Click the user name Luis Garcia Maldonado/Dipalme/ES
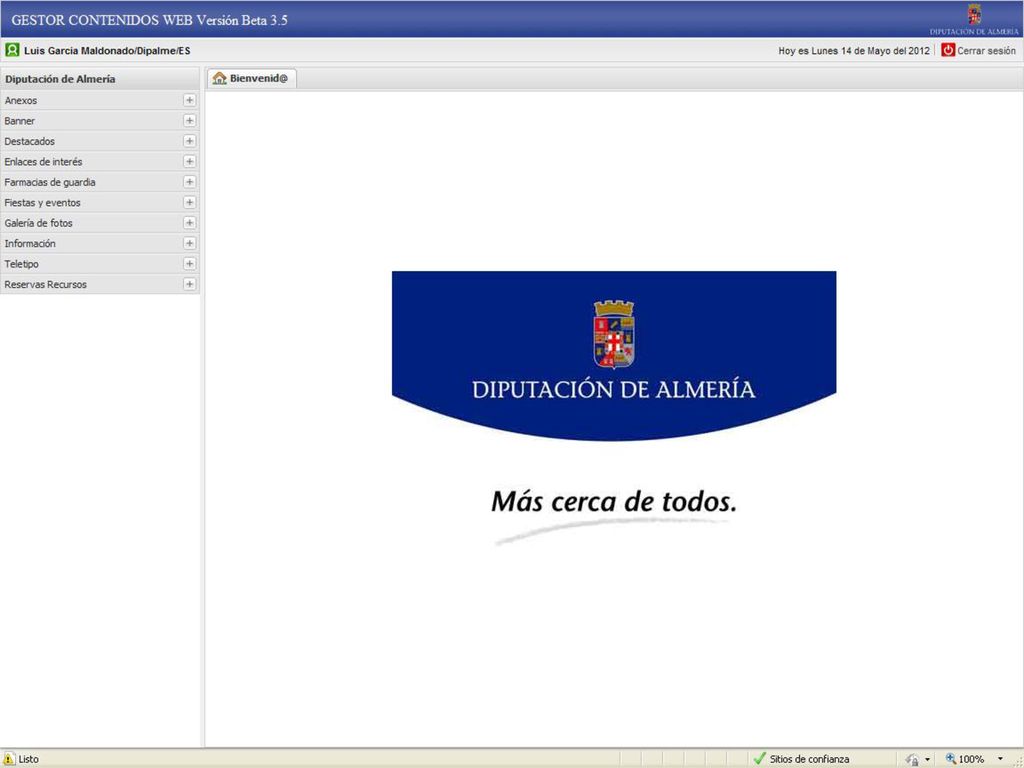1024x768 pixels. 107,50
